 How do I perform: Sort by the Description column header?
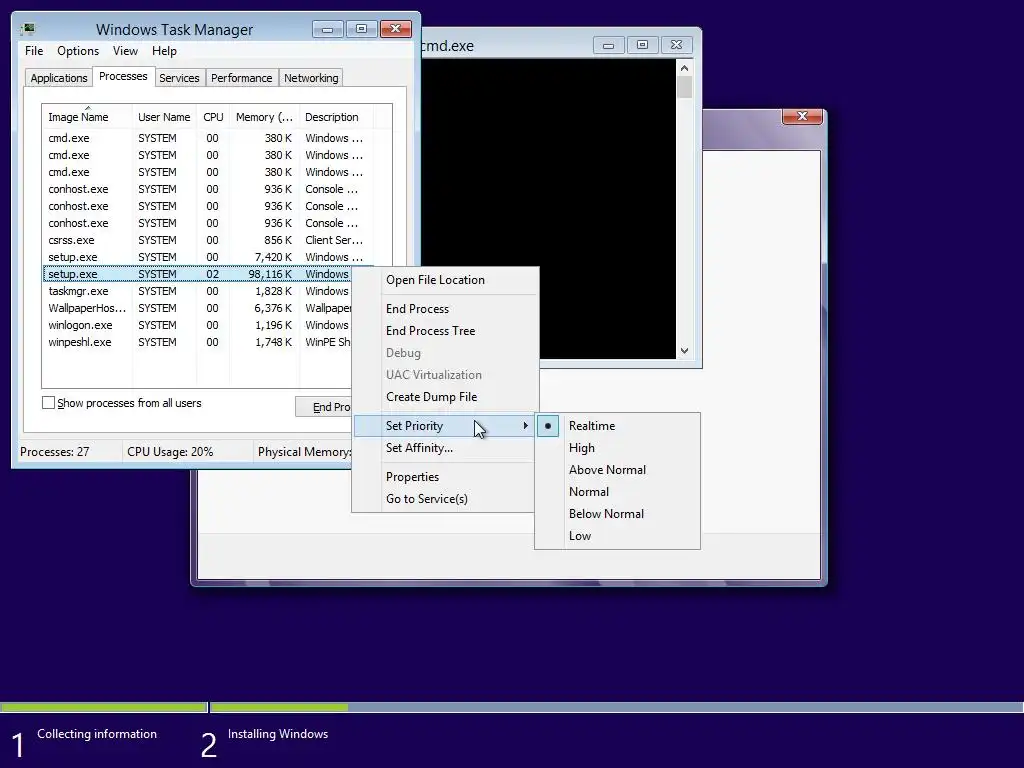(336, 117)
